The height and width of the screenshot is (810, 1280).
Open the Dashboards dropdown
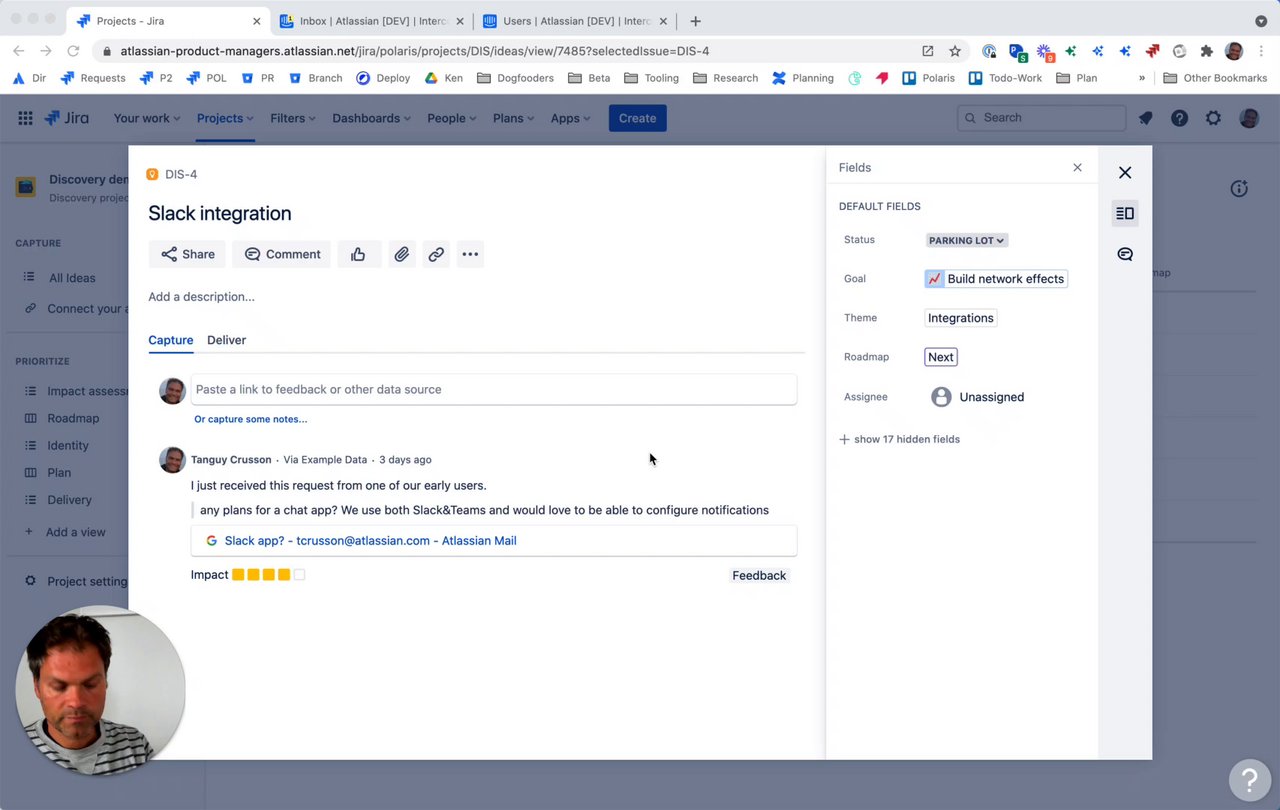point(372,118)
